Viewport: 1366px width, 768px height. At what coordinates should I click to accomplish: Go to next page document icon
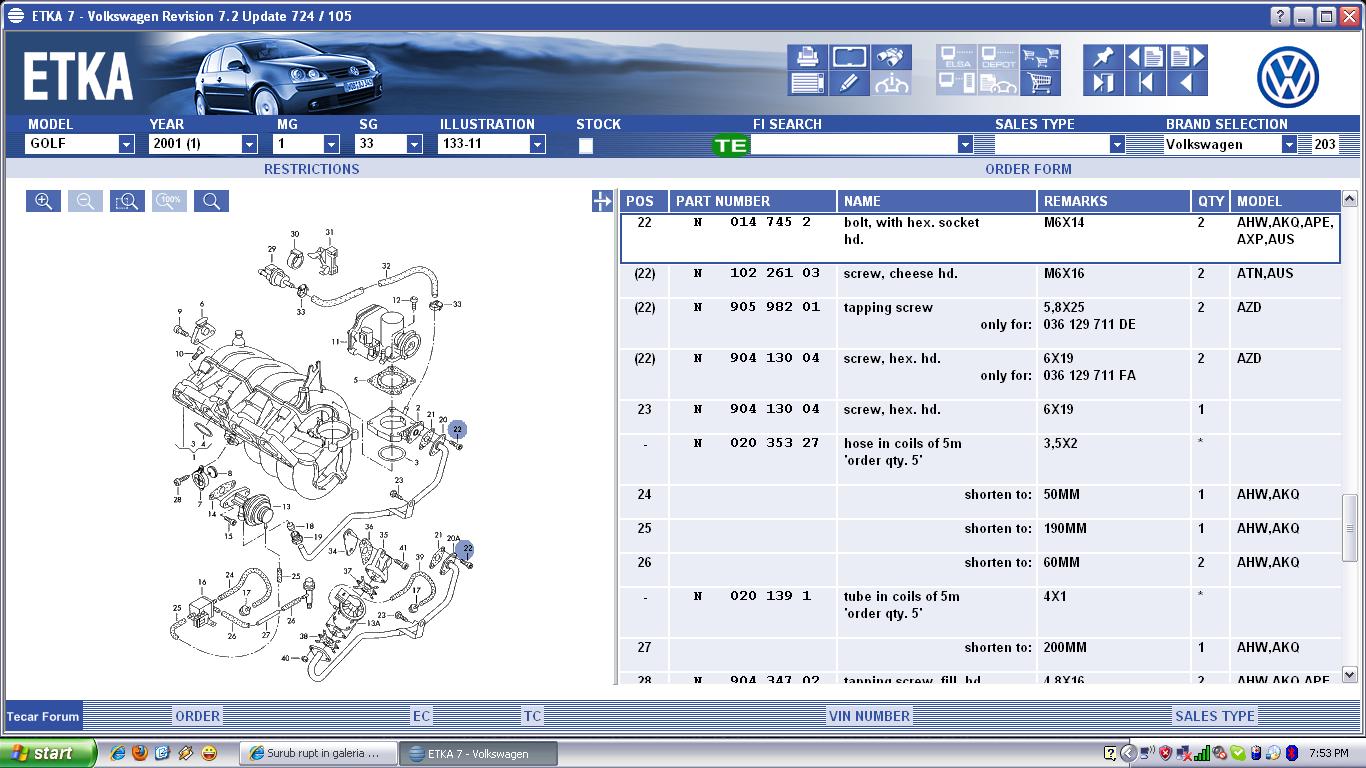[1188, 57]
